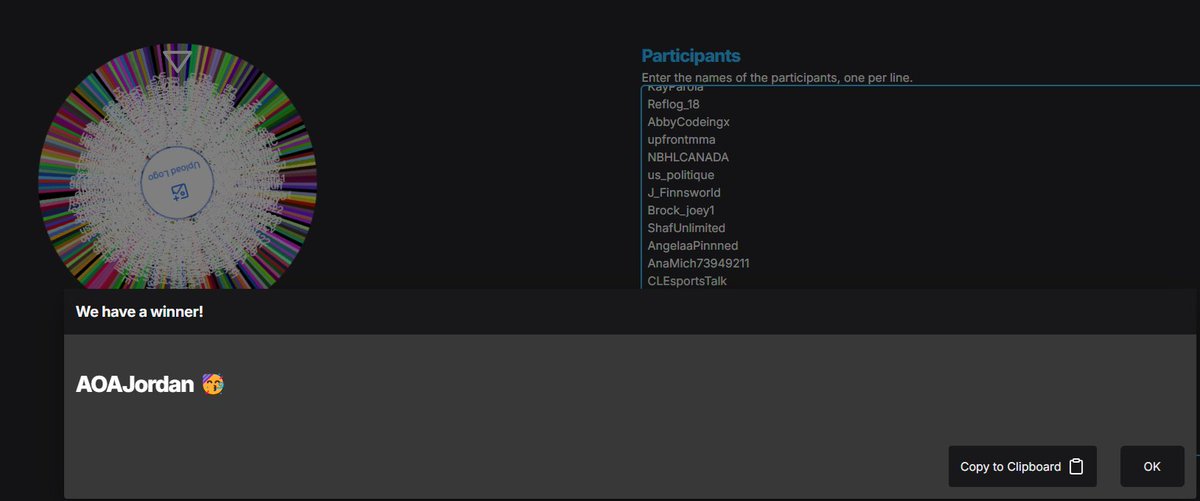Click the AnaMich73949211 entry
Screen dimensions: 1200x501
point(698,263)
